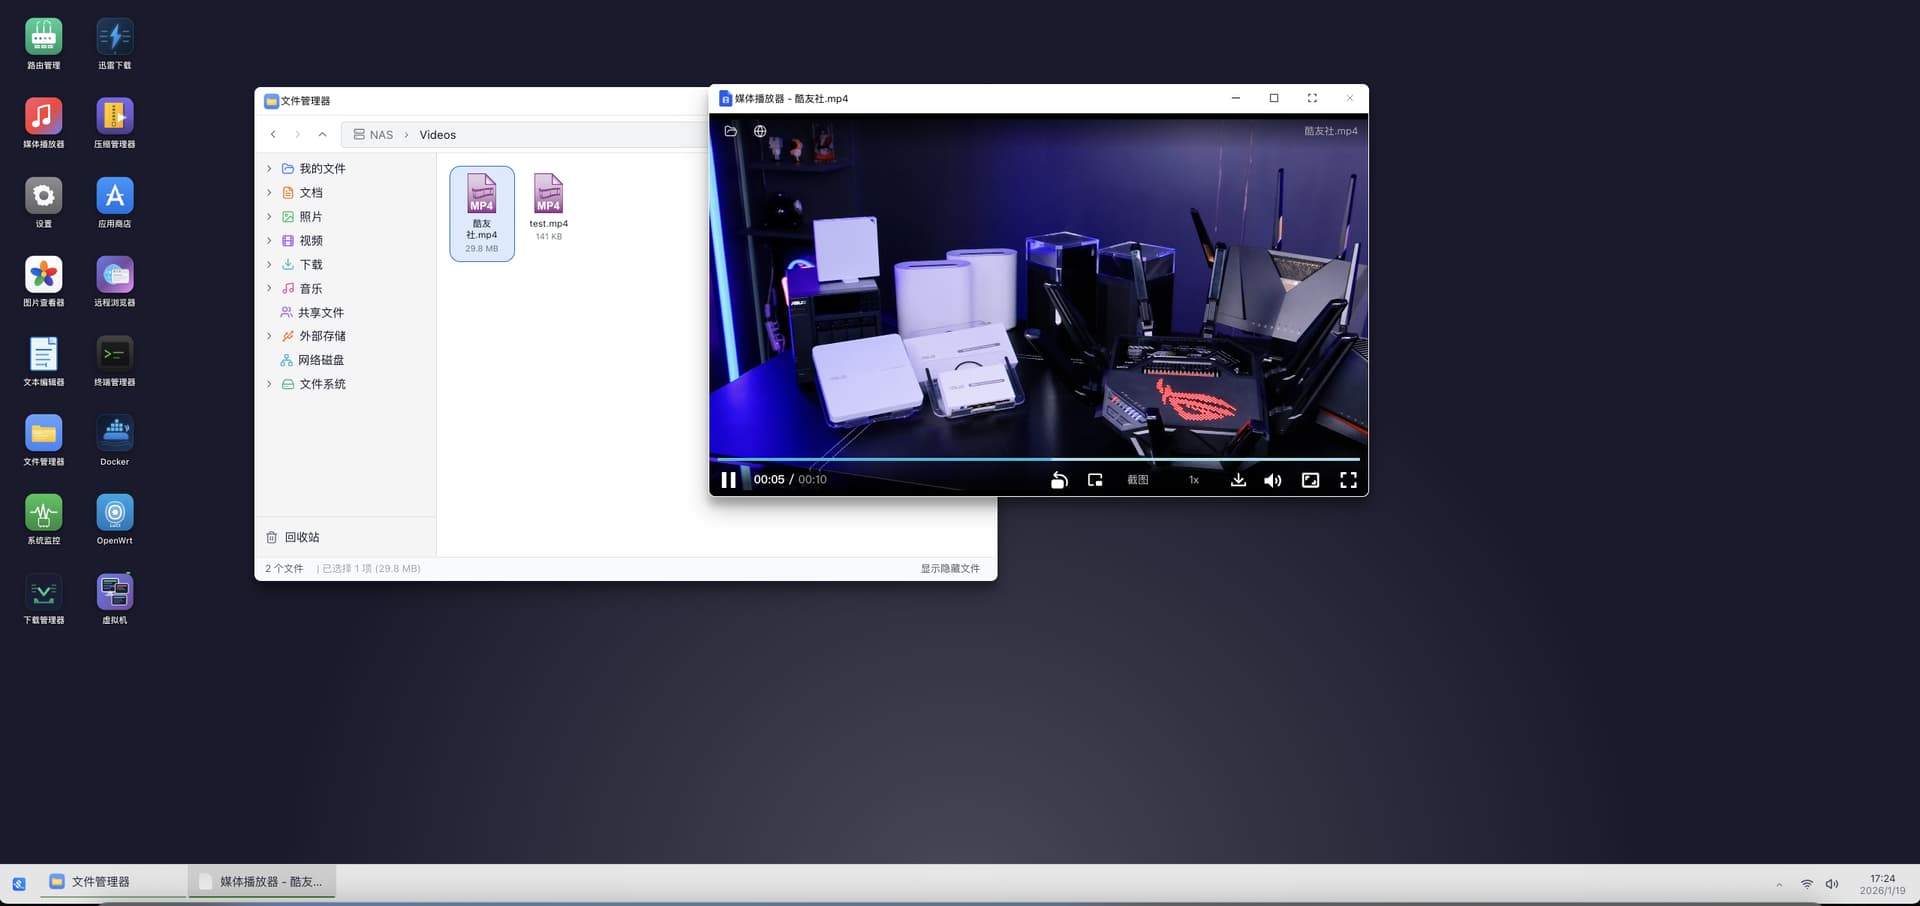Switch to 文件管理器 in the taskbar

tap(100, 882)
